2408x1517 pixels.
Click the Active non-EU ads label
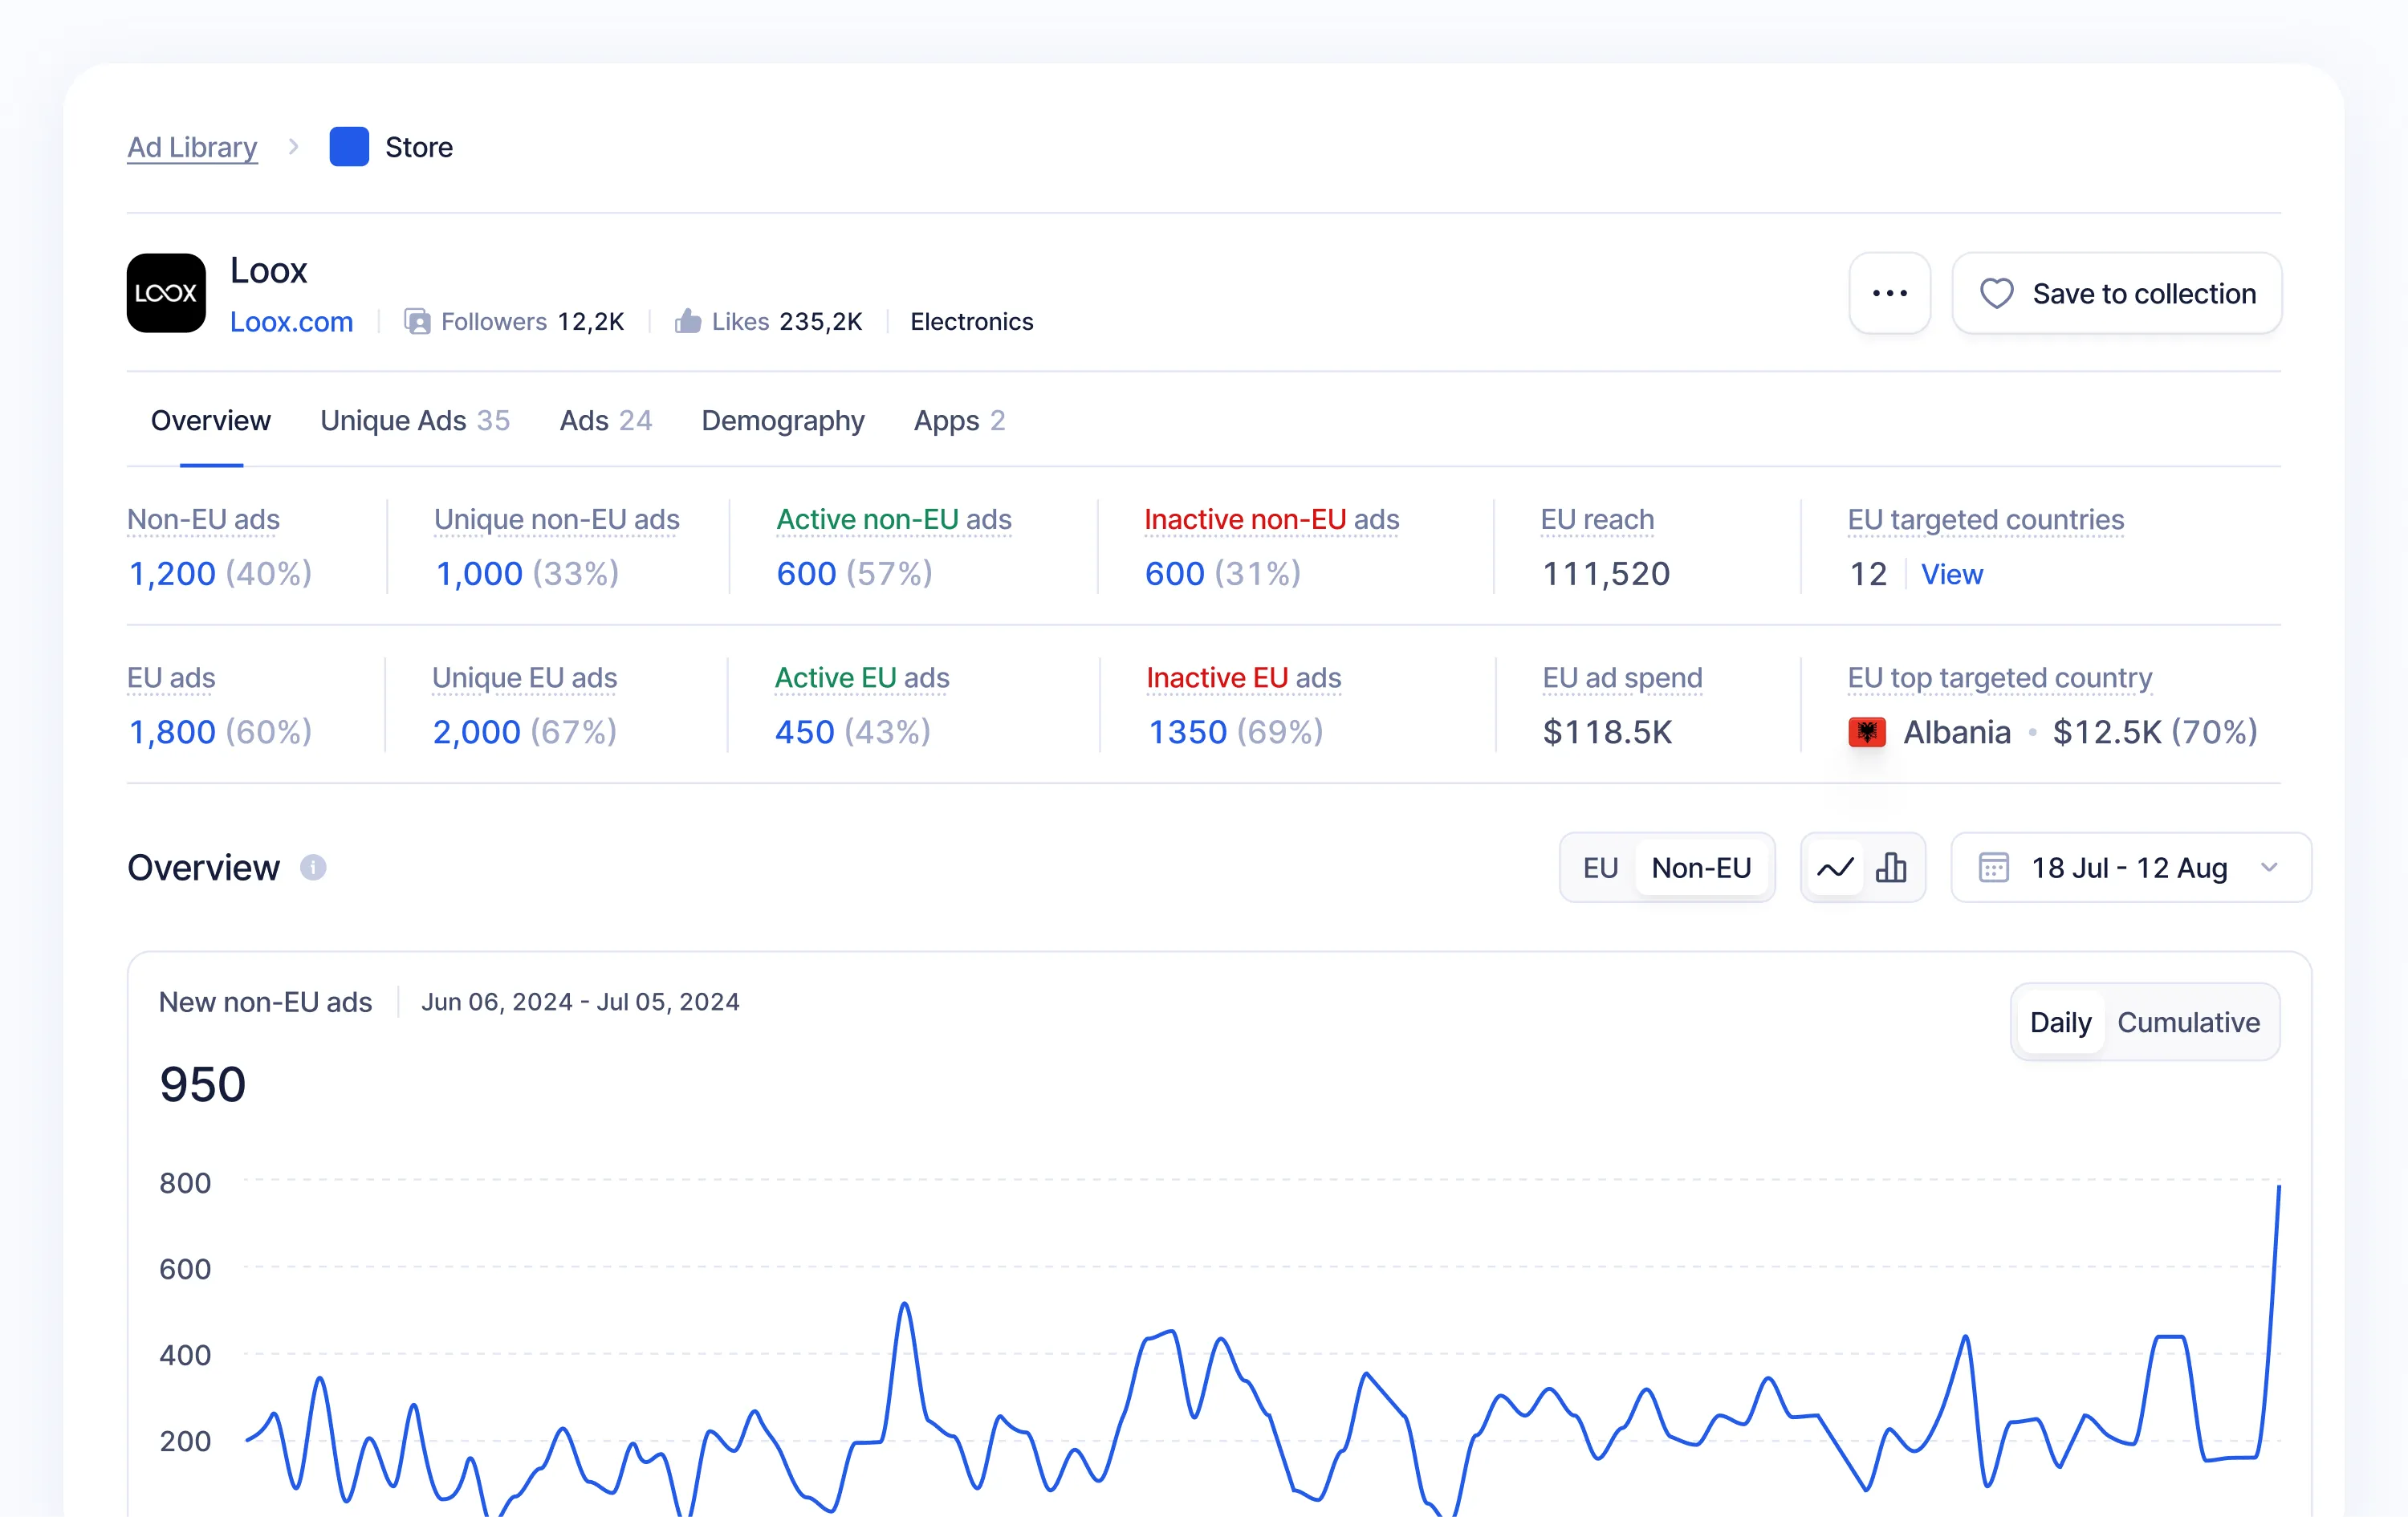coord(894,519)
